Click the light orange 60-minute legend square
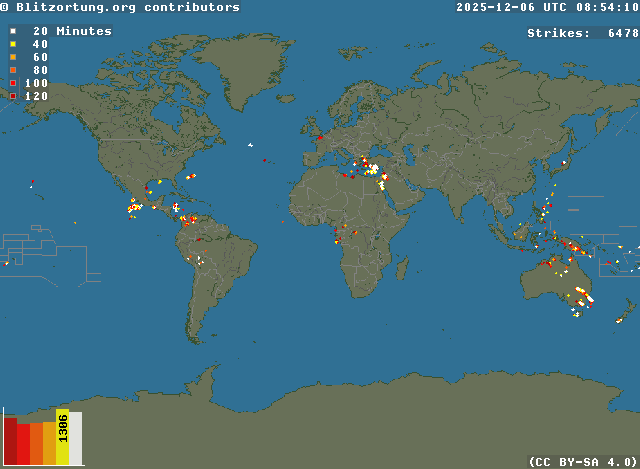This screenshot has height=469, width=640. (12, 57)
